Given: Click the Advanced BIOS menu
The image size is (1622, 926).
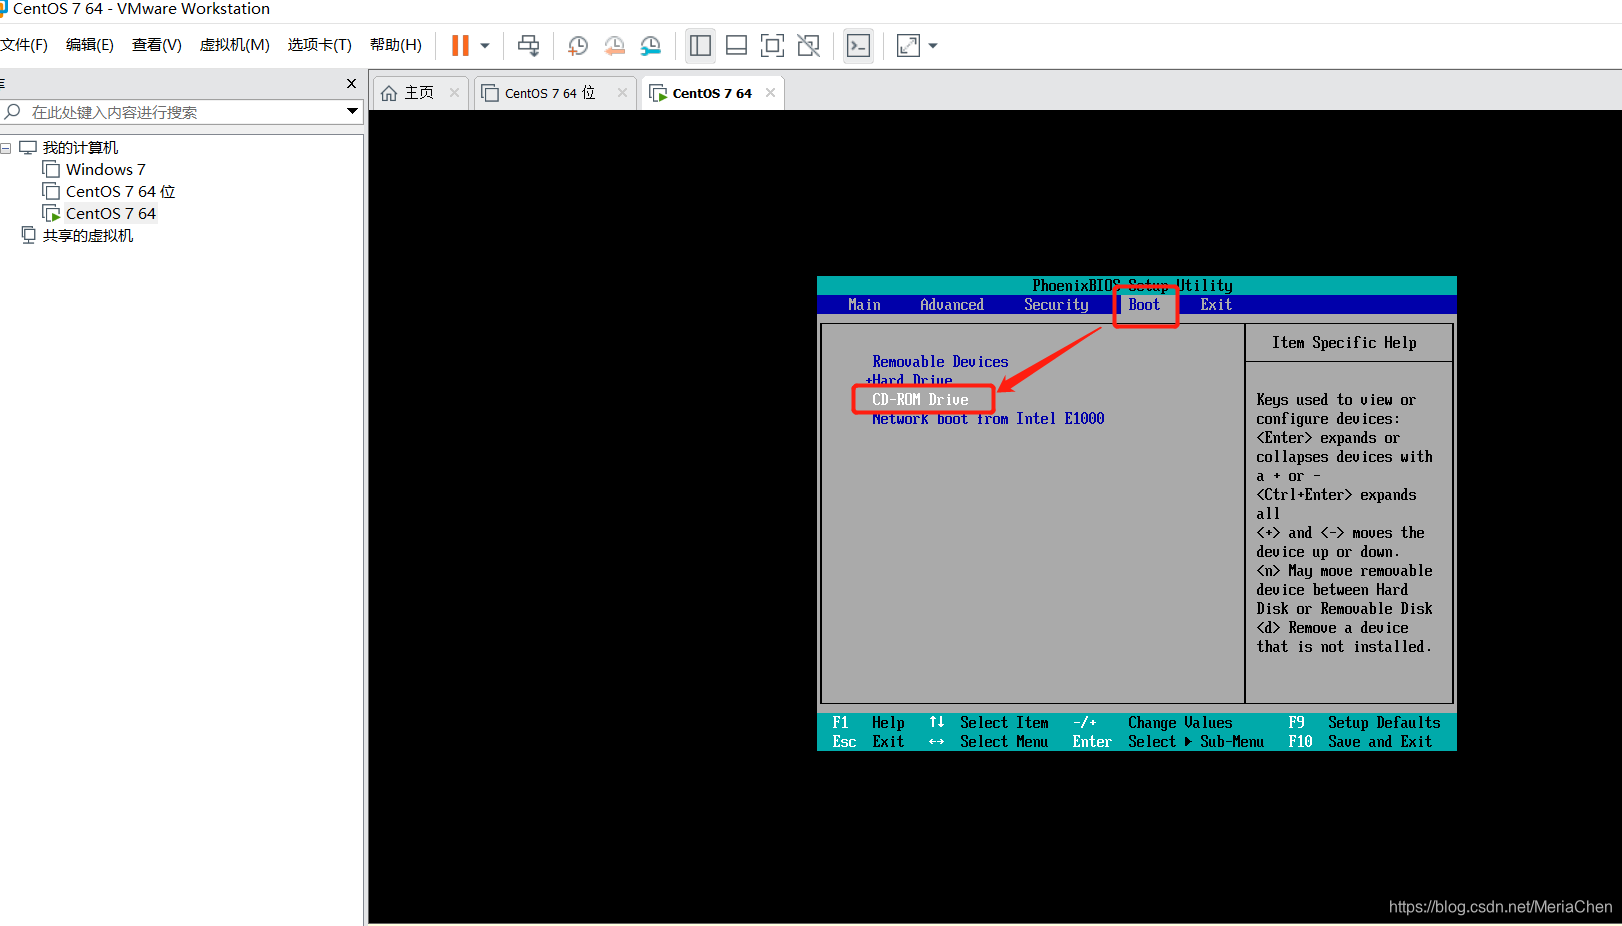Looking at the screenshot, I should click(x=952, y=305).
